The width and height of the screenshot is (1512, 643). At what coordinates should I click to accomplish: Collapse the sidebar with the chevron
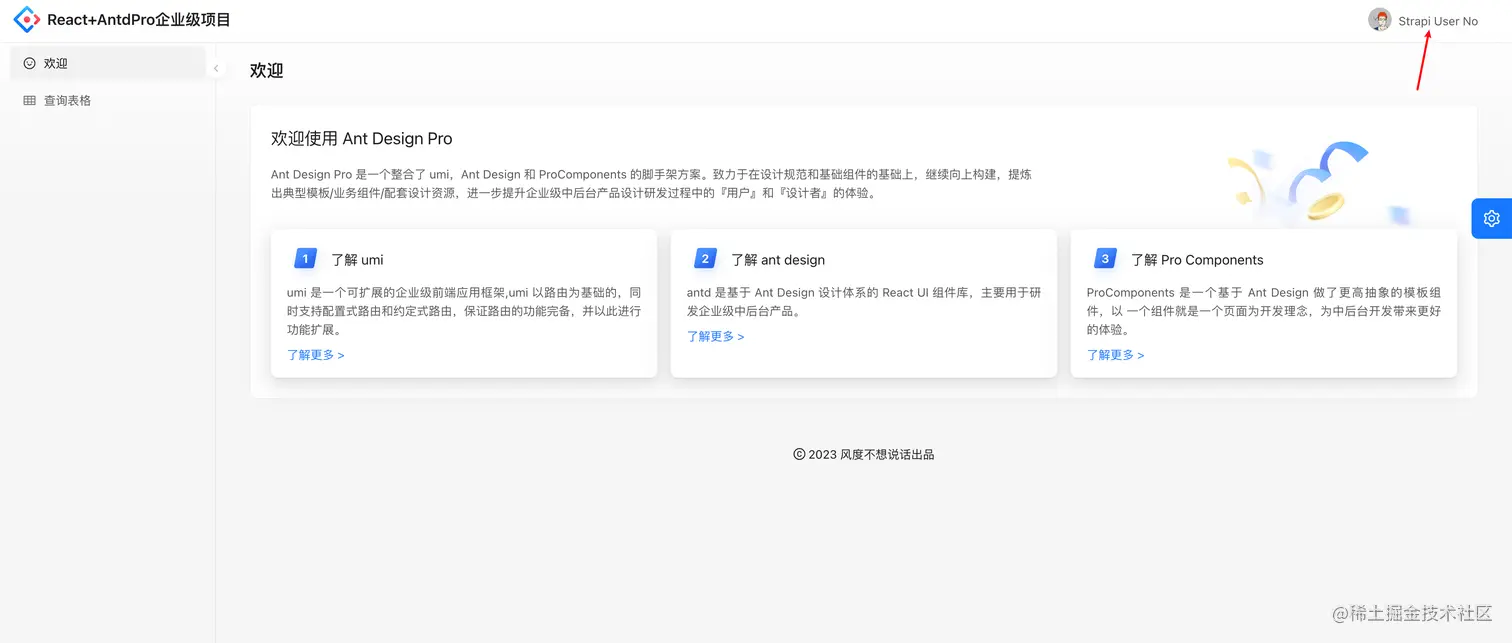coord(216,68)
